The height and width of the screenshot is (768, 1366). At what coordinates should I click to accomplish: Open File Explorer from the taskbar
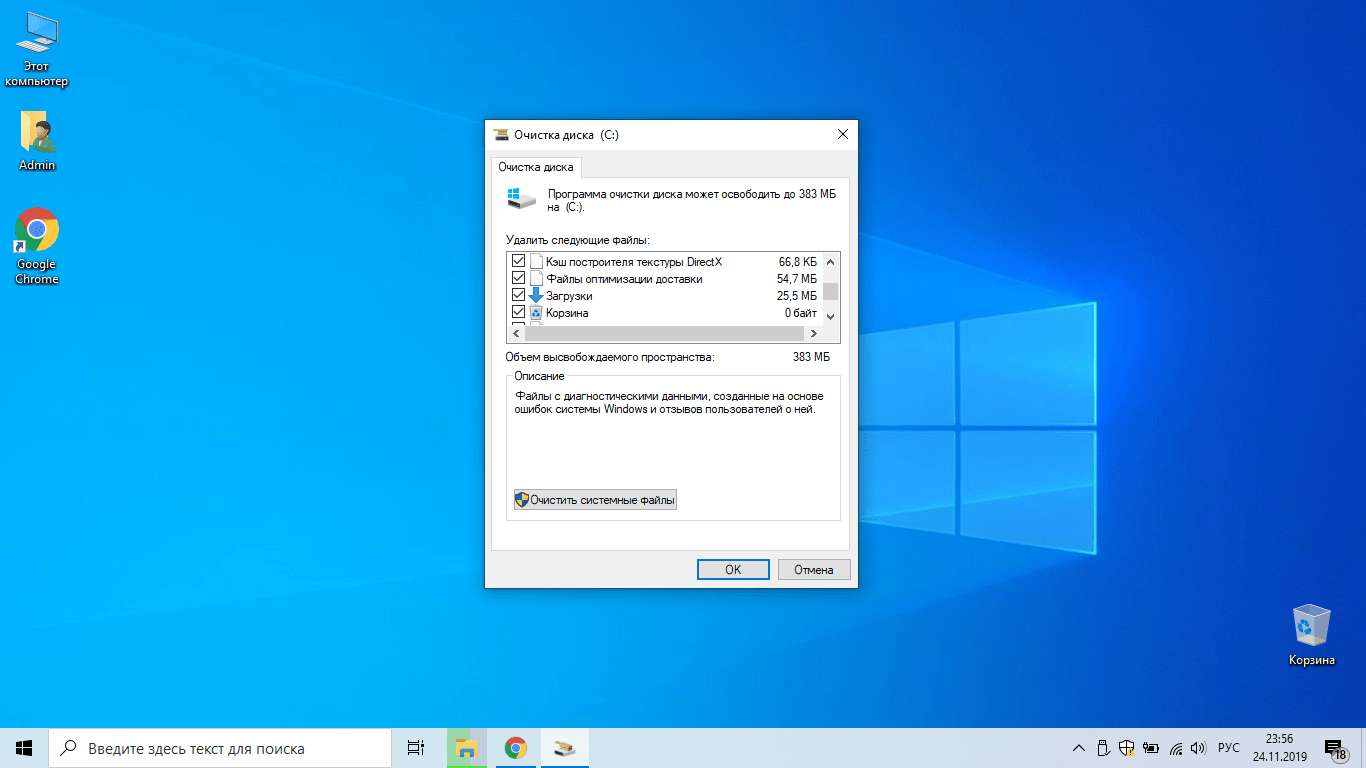click(466, 748)
